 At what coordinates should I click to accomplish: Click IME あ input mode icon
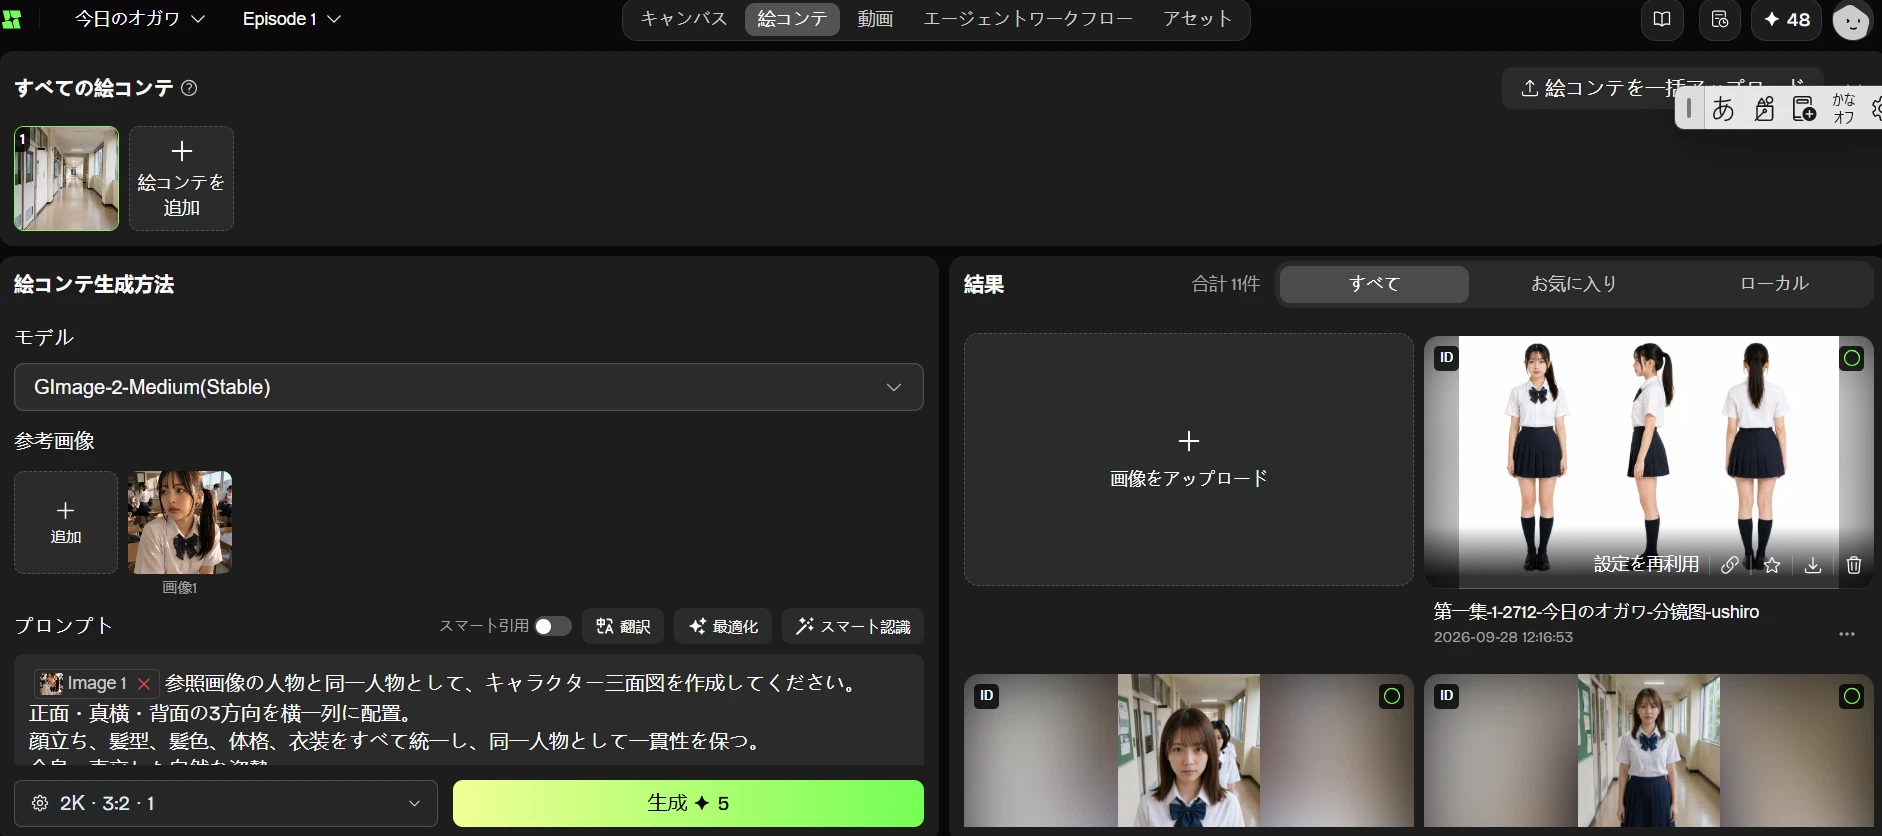pyautogui.click(x=1723, y=108)
